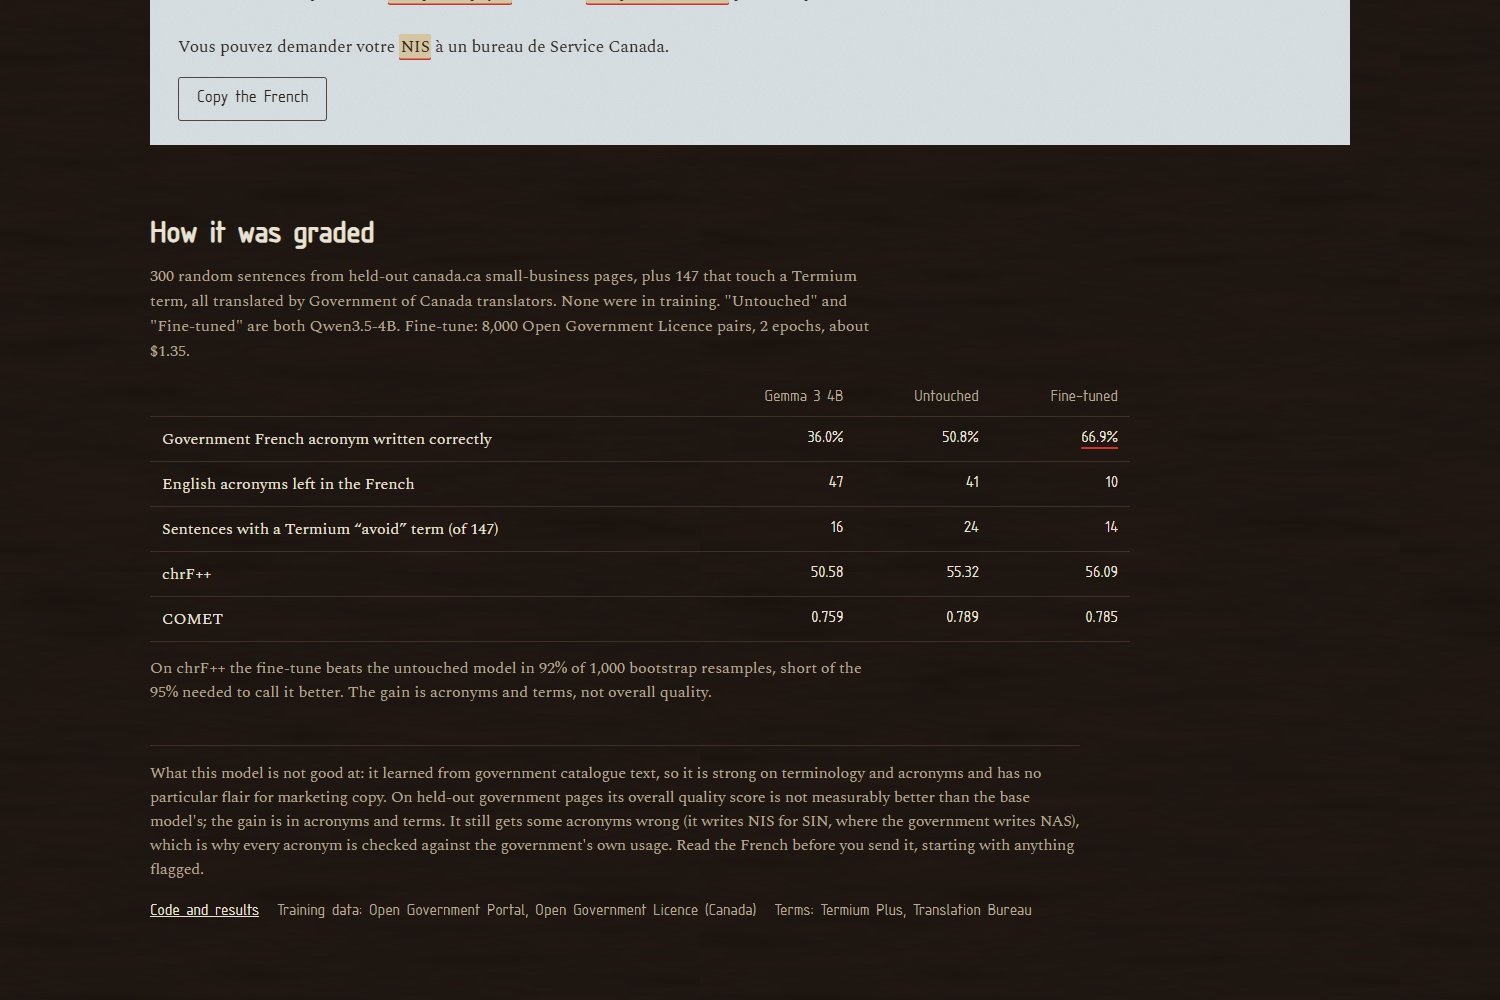Select the chrF++ row label
This screenshot has width=1500, height=1000.
pos(187,574)
